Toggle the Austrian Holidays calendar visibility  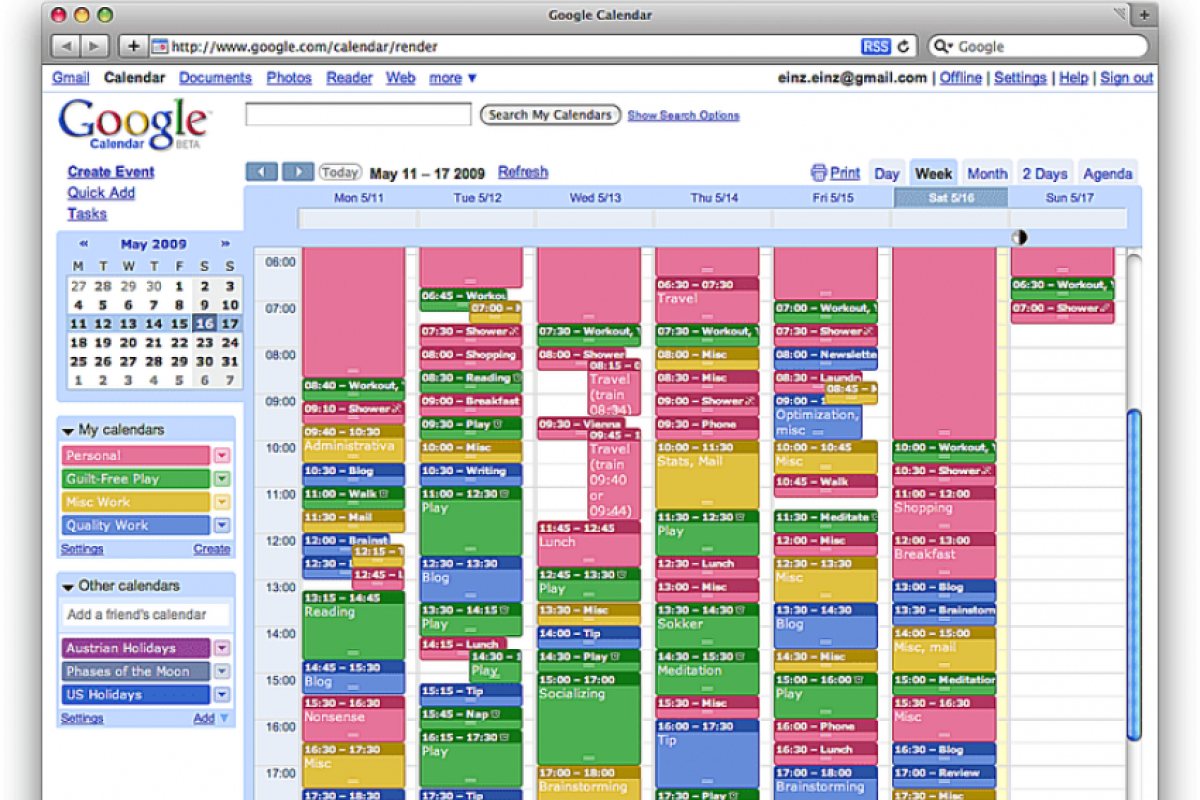tap(136, 648)
